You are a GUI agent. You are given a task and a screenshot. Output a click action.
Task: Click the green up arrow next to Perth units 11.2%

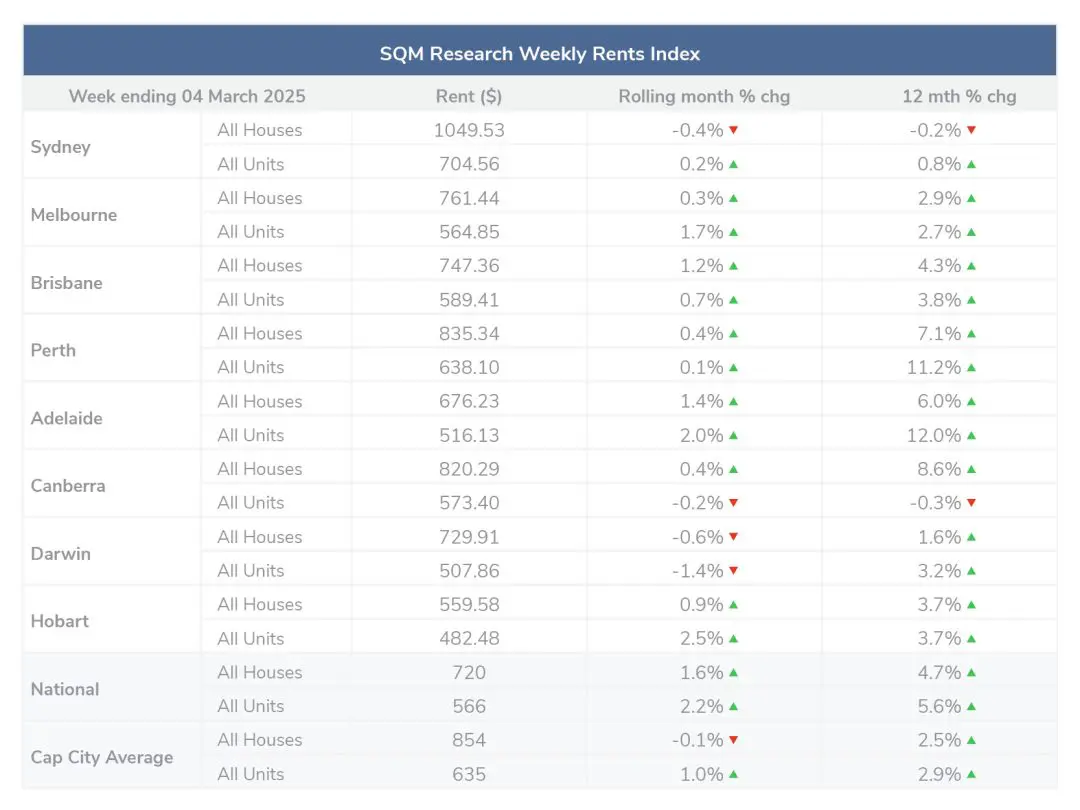971,367
